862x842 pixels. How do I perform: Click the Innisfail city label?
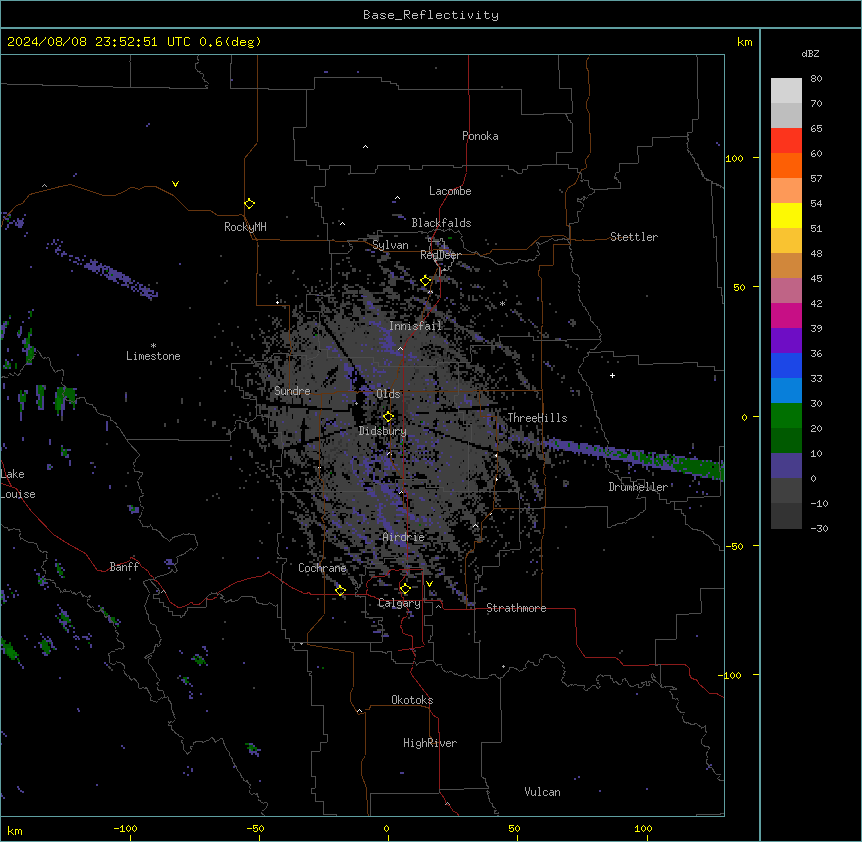[x=415, y=326]
